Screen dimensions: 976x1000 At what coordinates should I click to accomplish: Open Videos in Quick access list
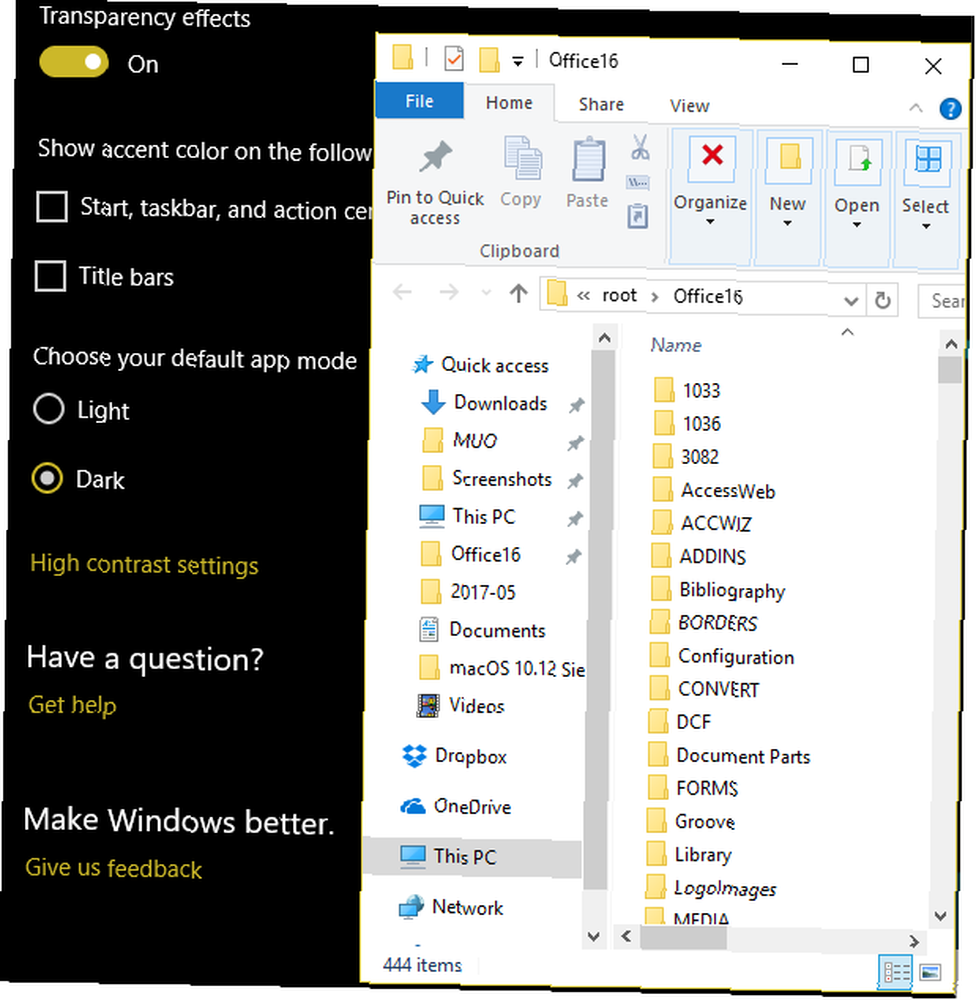click(461, 706)
